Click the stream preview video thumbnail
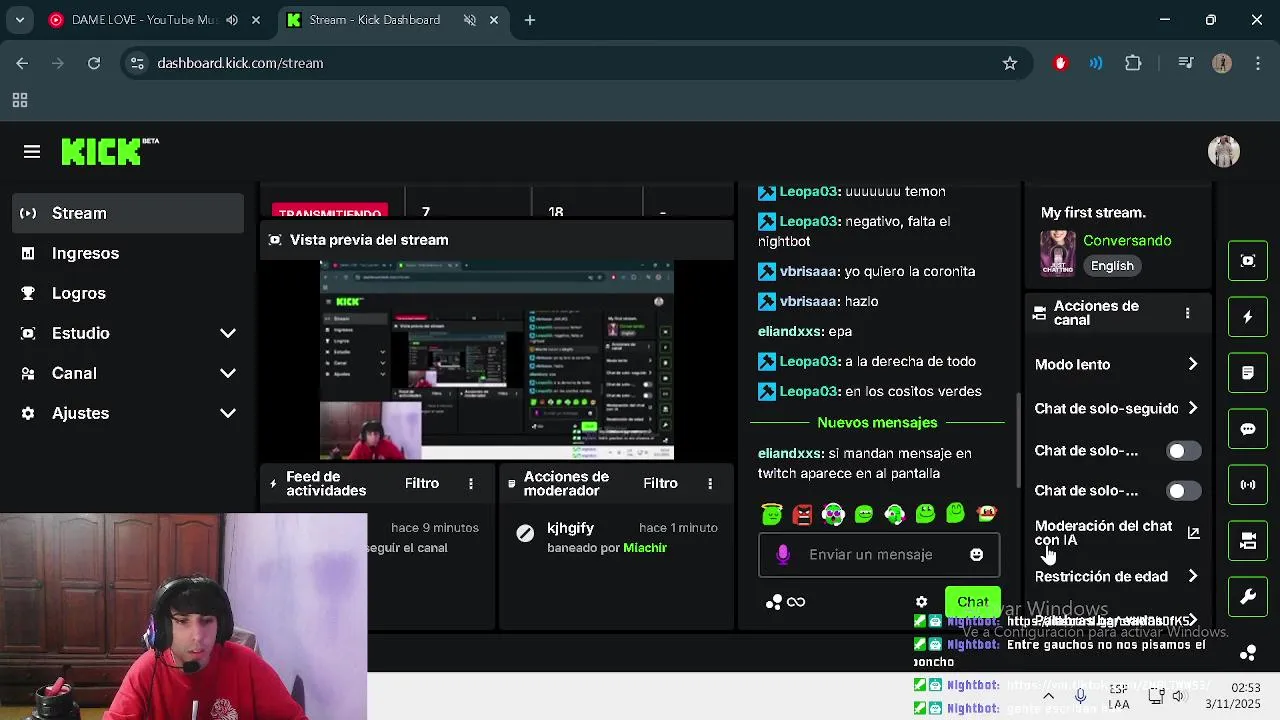1280x720 pixels. pos(497,360)
